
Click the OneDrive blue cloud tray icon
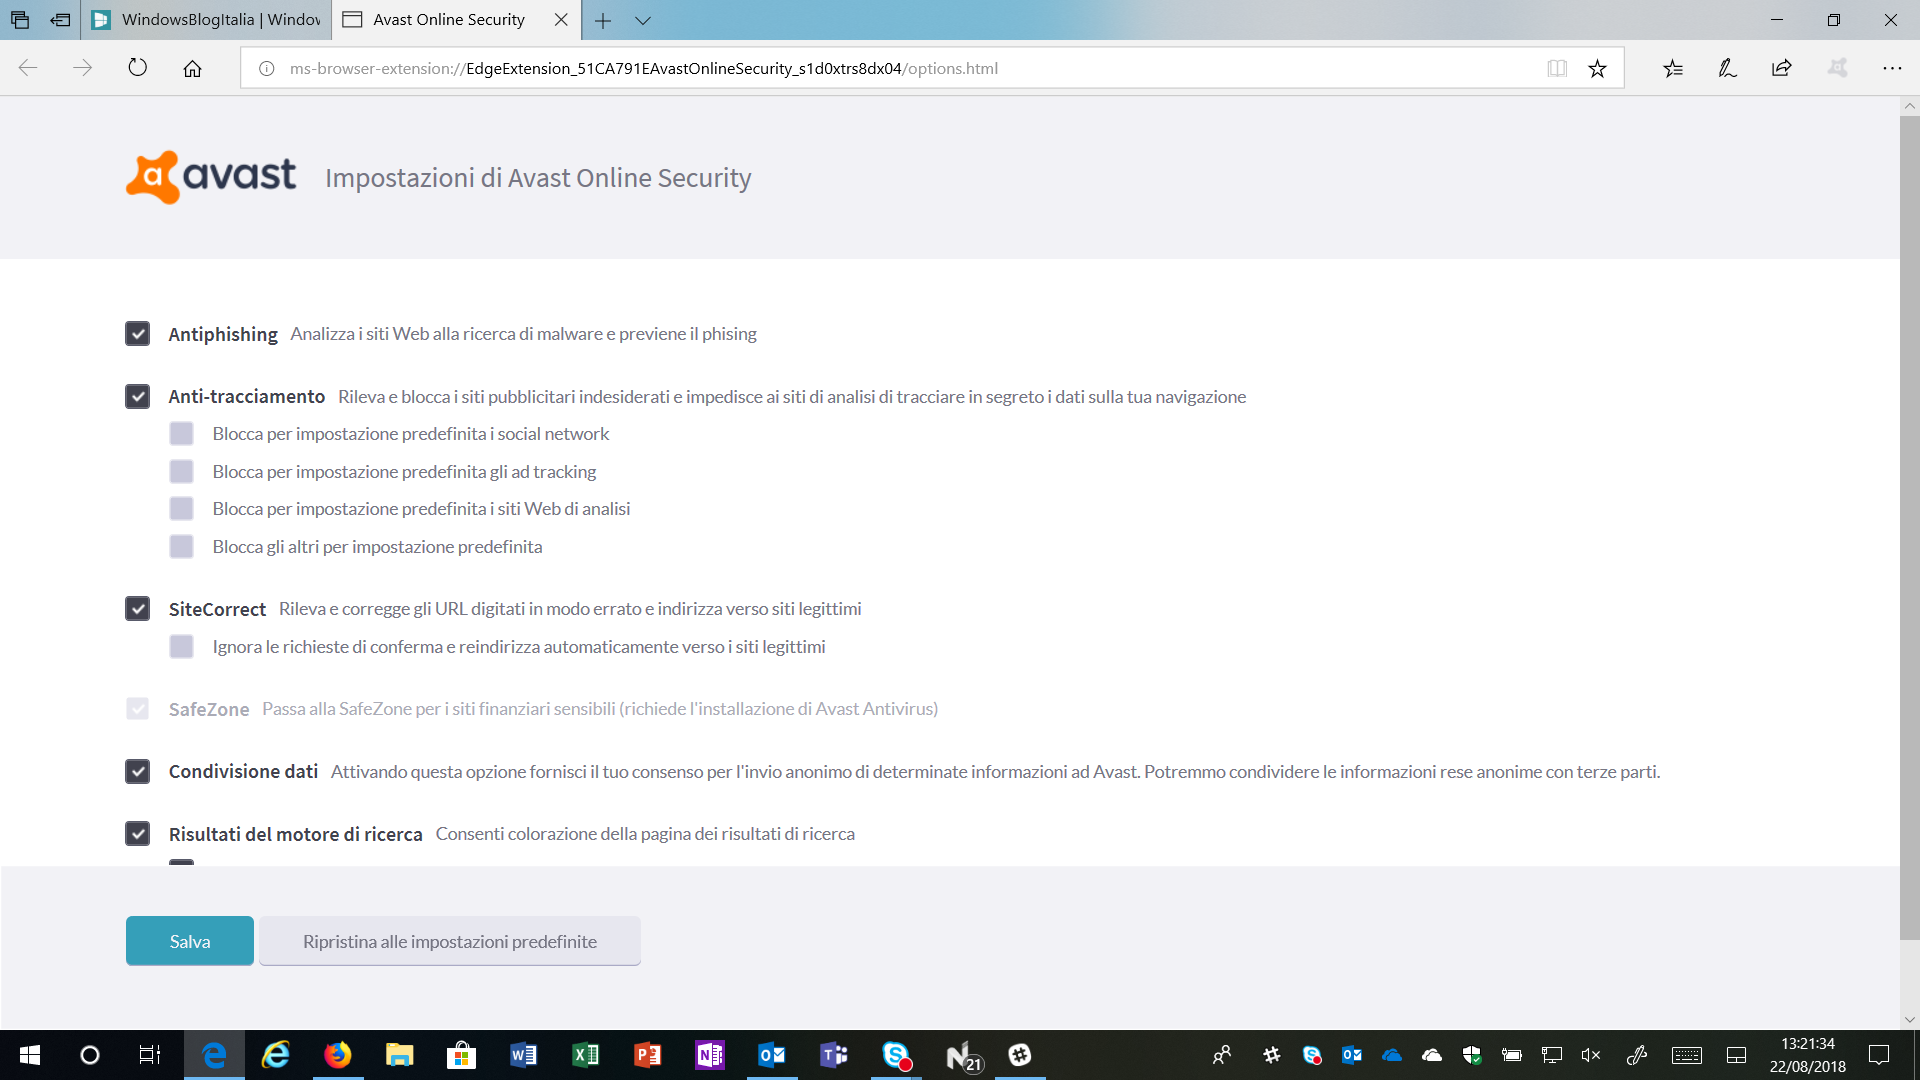tap(1392, 1055)
